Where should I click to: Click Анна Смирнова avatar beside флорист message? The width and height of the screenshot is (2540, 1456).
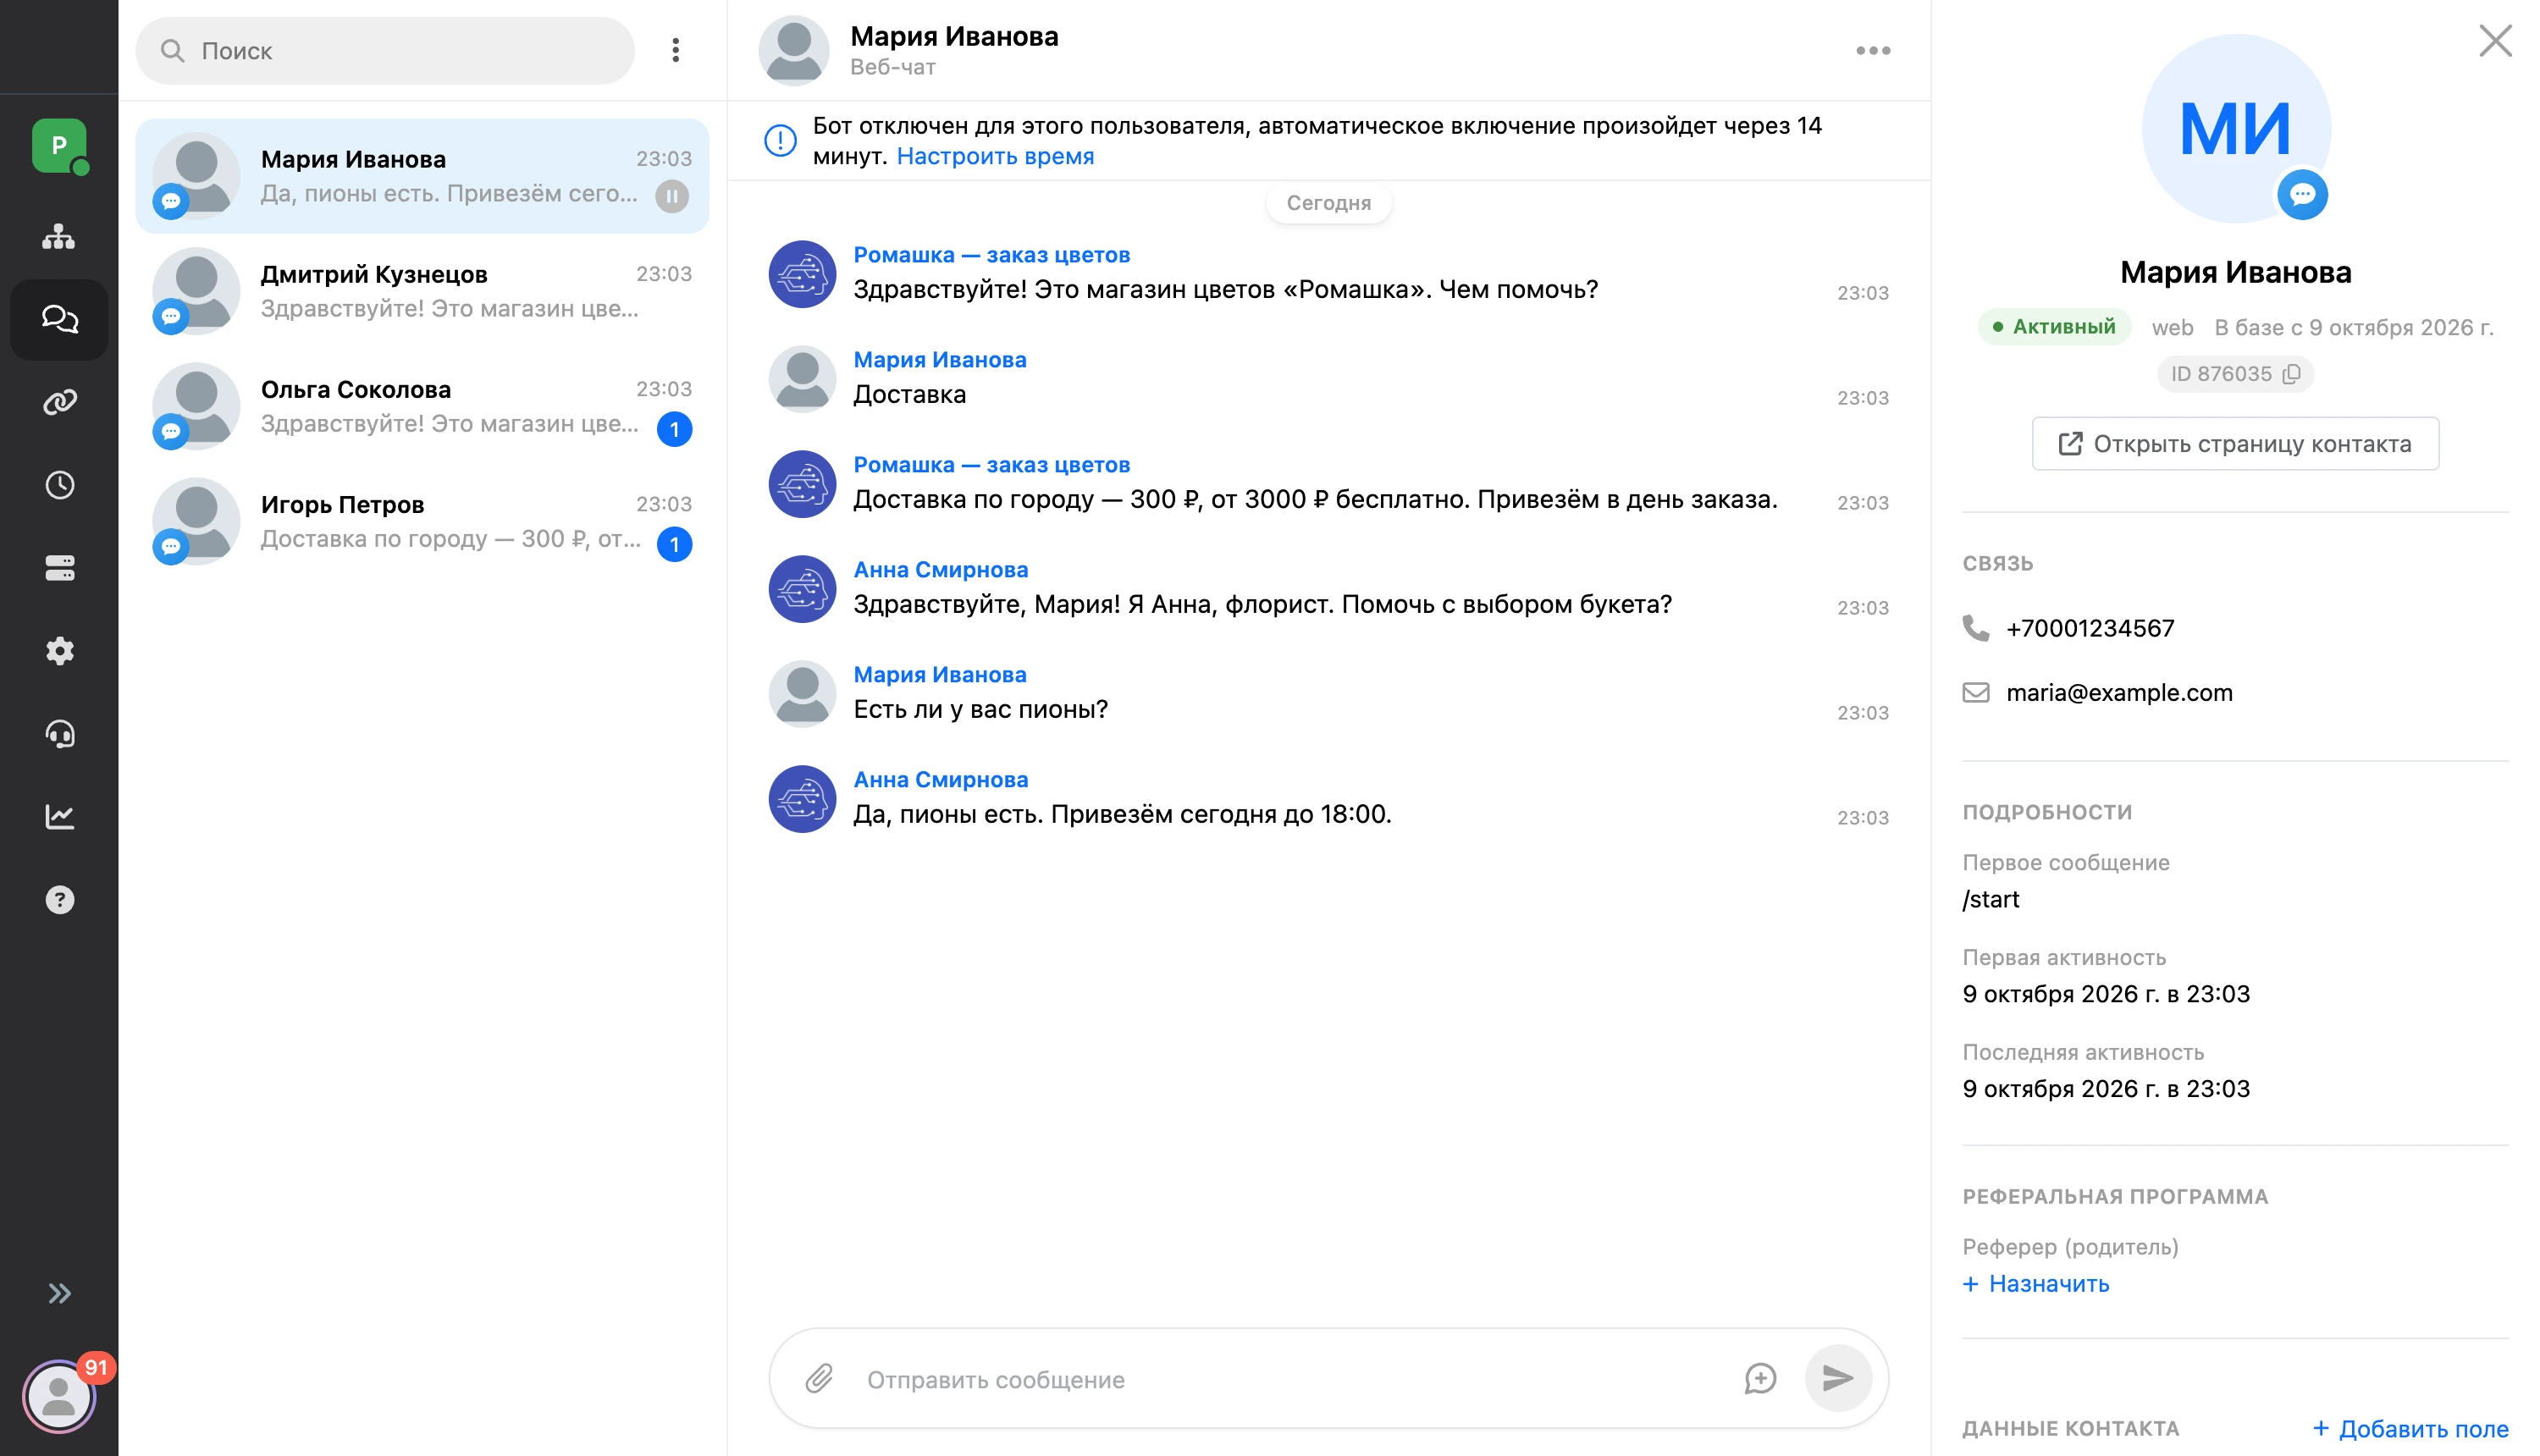point(802,589)
